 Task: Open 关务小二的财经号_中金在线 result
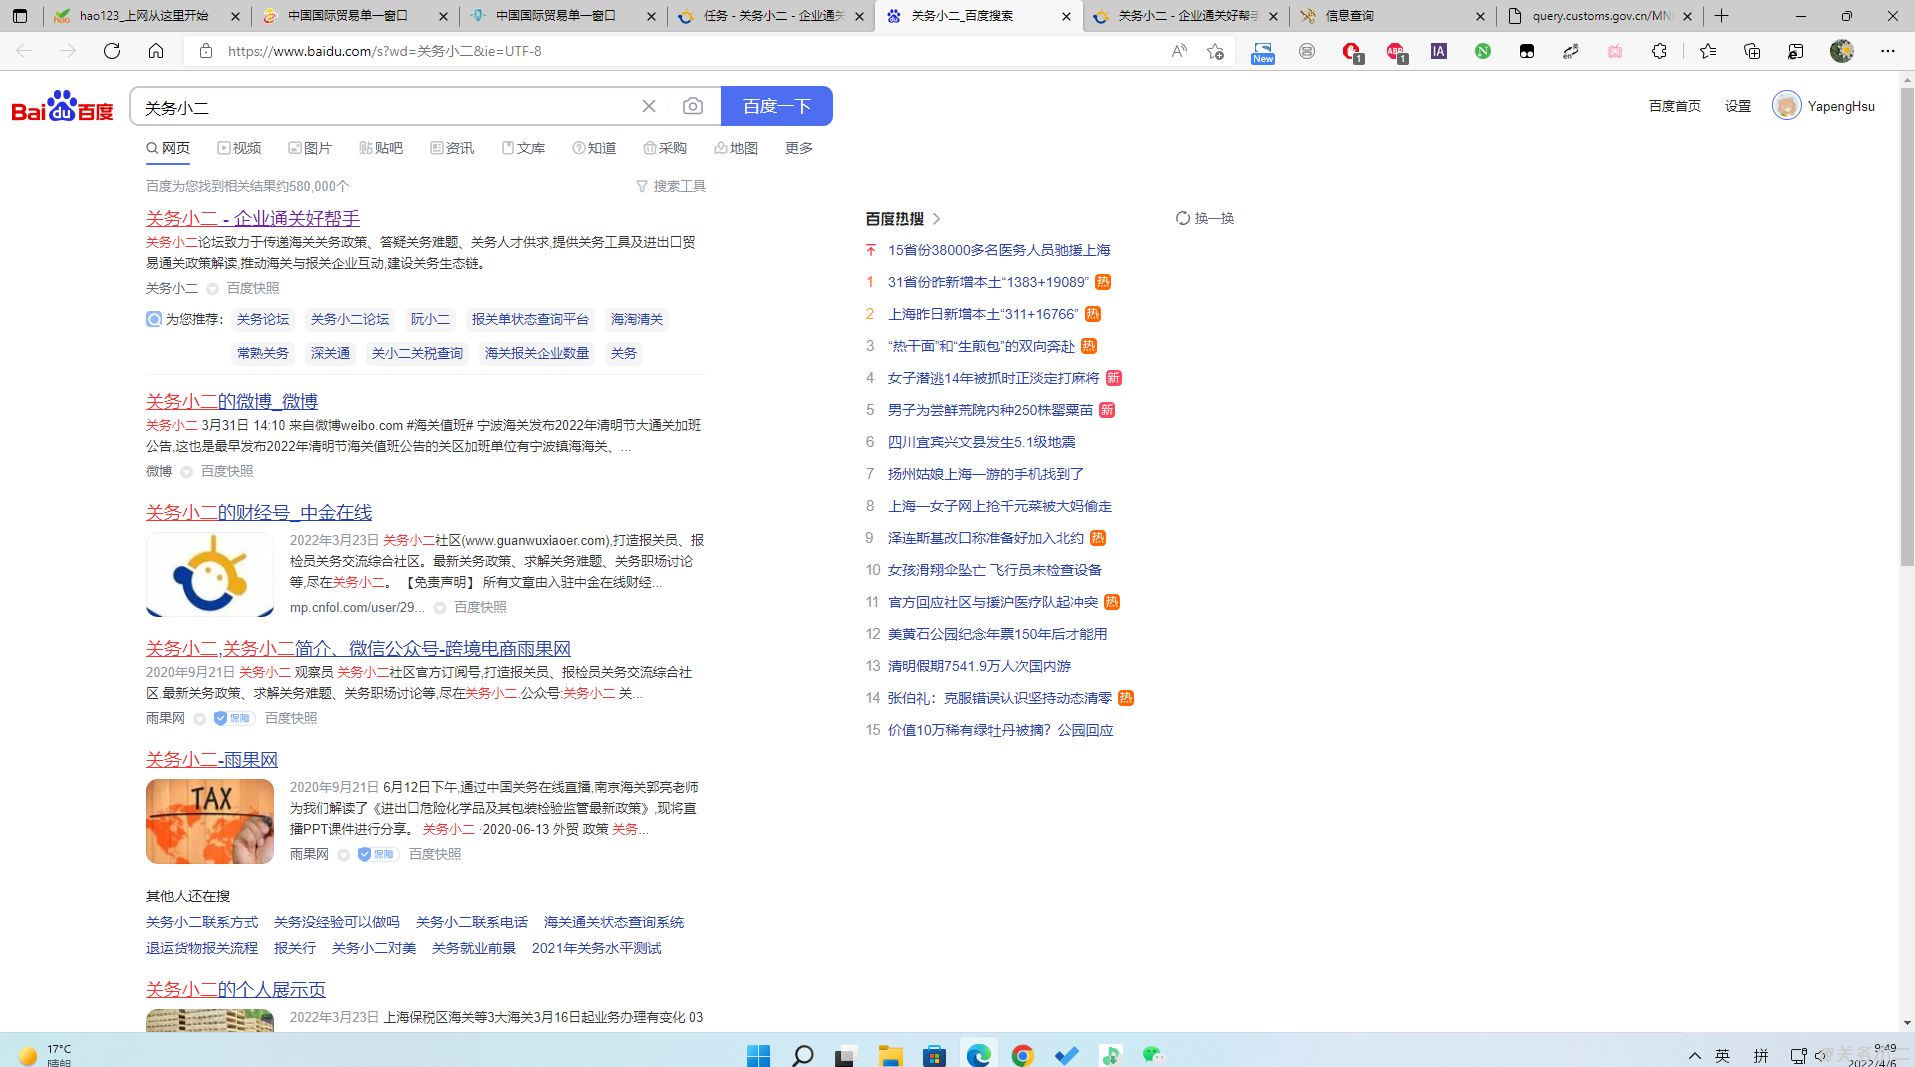pos(259,512)
